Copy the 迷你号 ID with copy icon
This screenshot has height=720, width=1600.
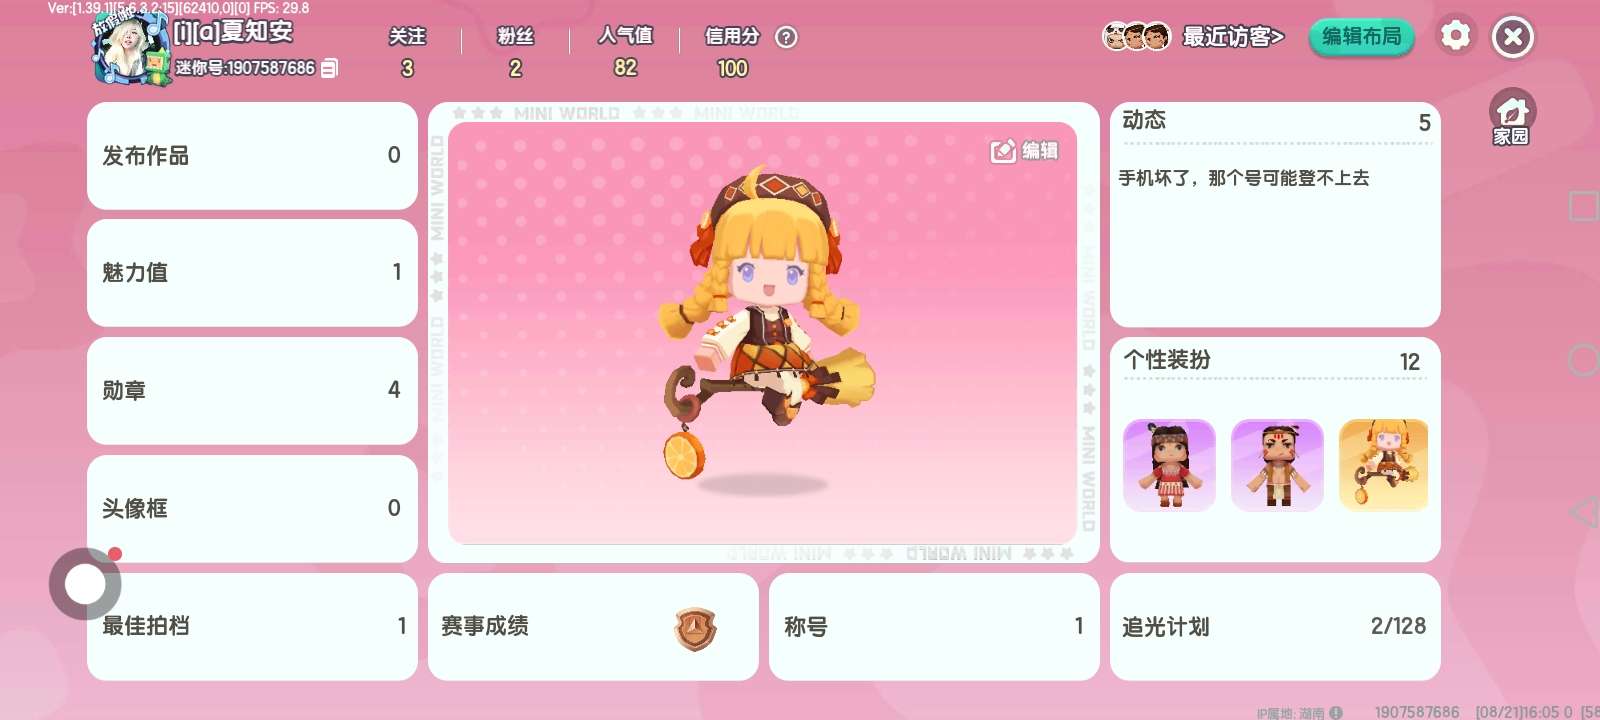point(329,68)
